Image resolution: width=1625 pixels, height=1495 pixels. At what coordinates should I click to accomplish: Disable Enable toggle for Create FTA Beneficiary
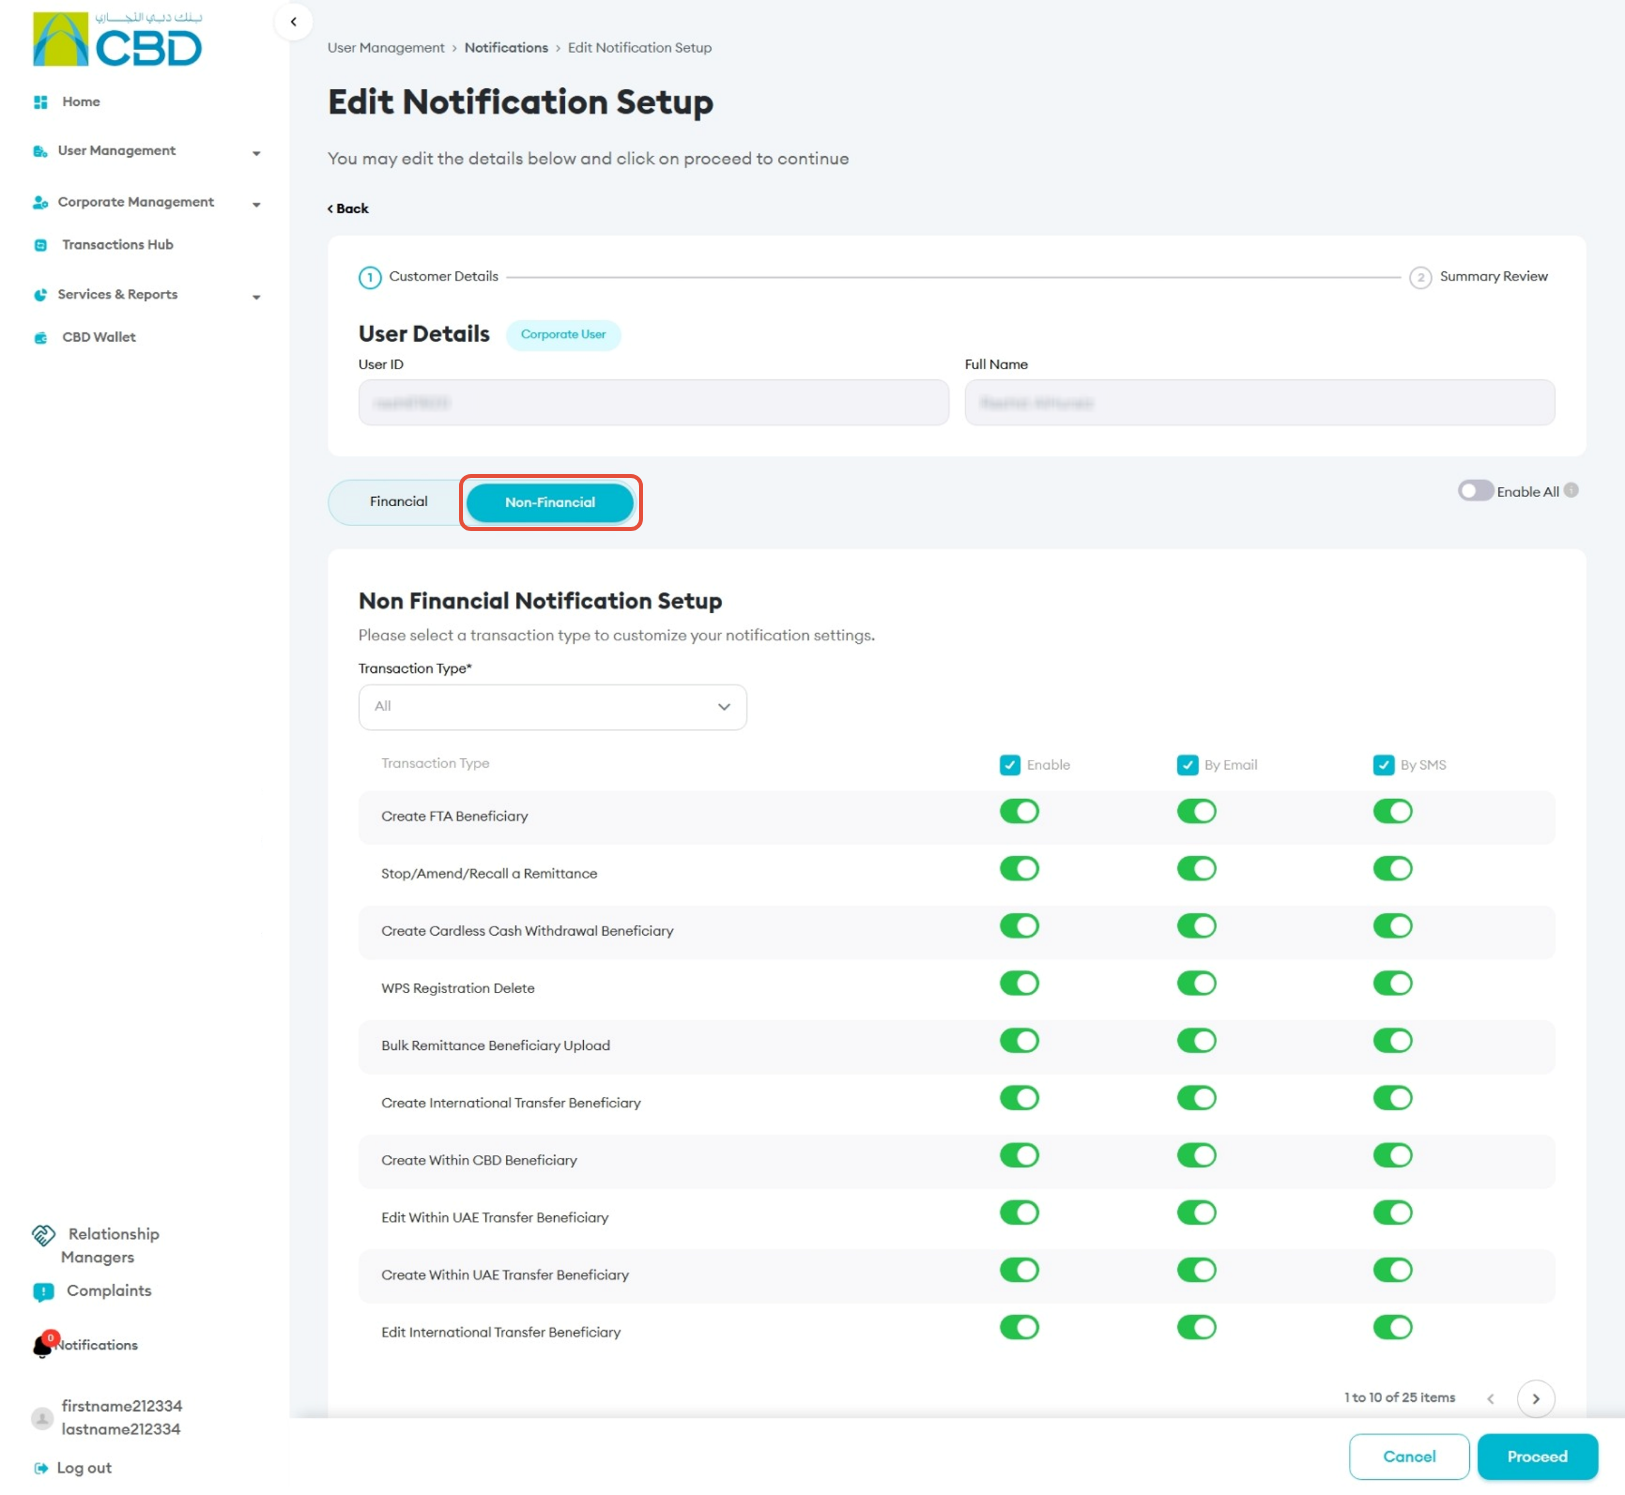coord(1019,811)
